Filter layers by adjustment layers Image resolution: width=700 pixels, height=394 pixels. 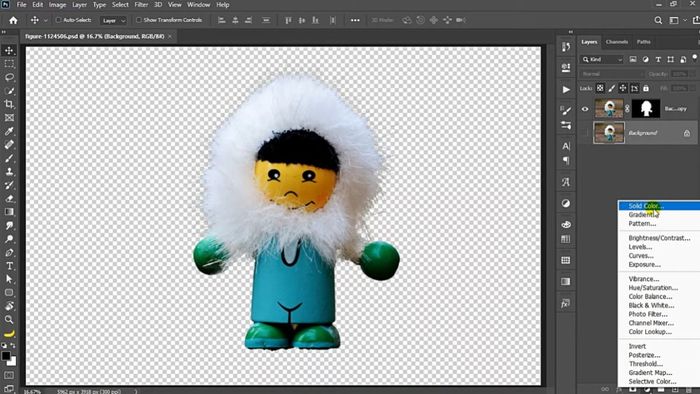tap(646, 59)
